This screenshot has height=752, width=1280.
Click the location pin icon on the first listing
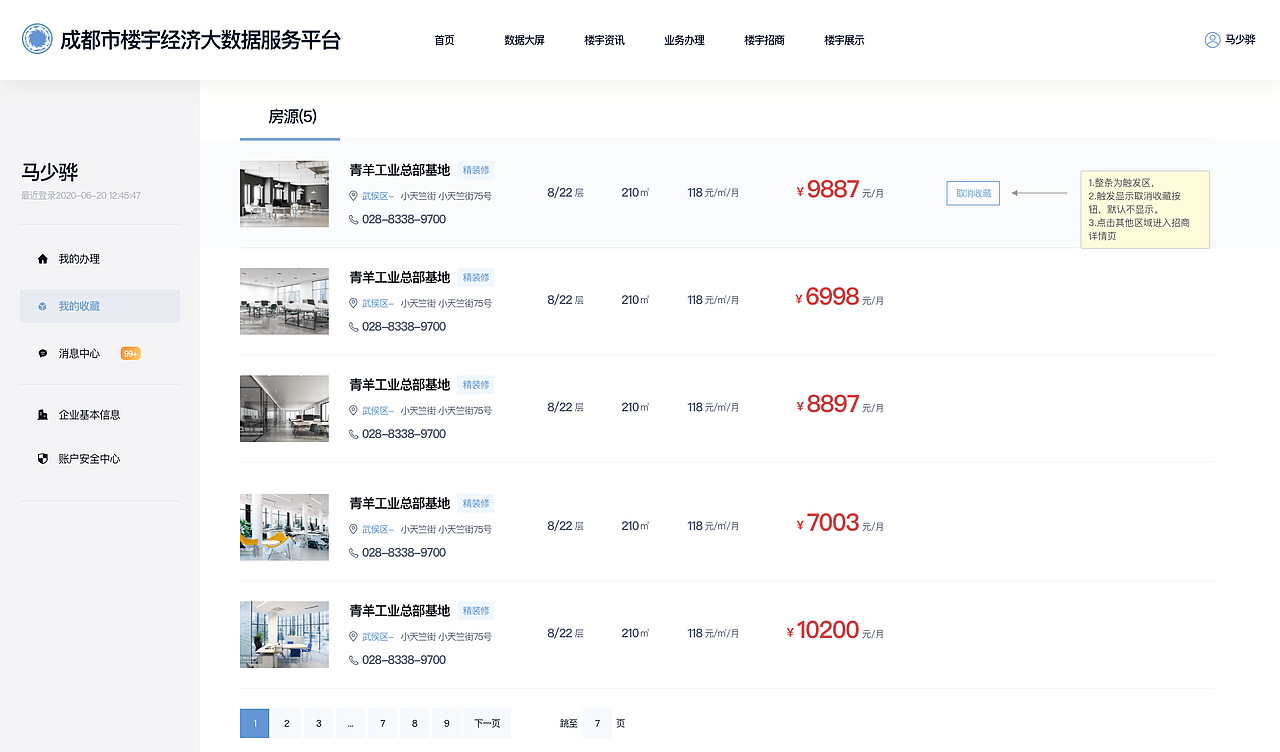click(351, 194)
